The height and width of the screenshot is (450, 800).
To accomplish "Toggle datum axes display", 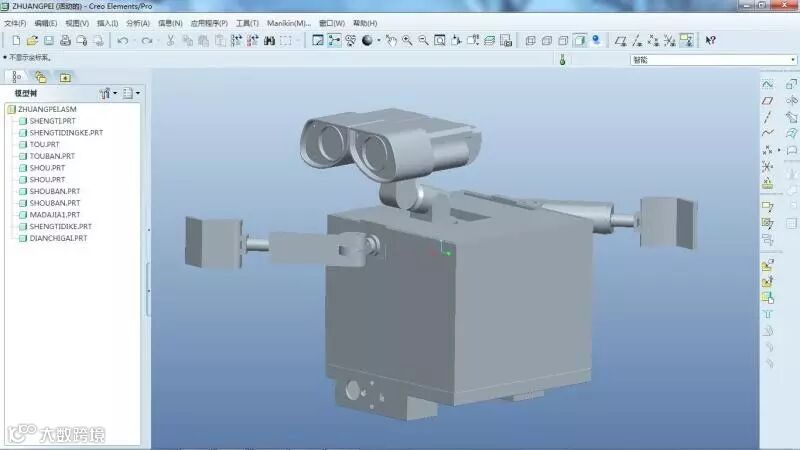I will click(x=637, y=40).
